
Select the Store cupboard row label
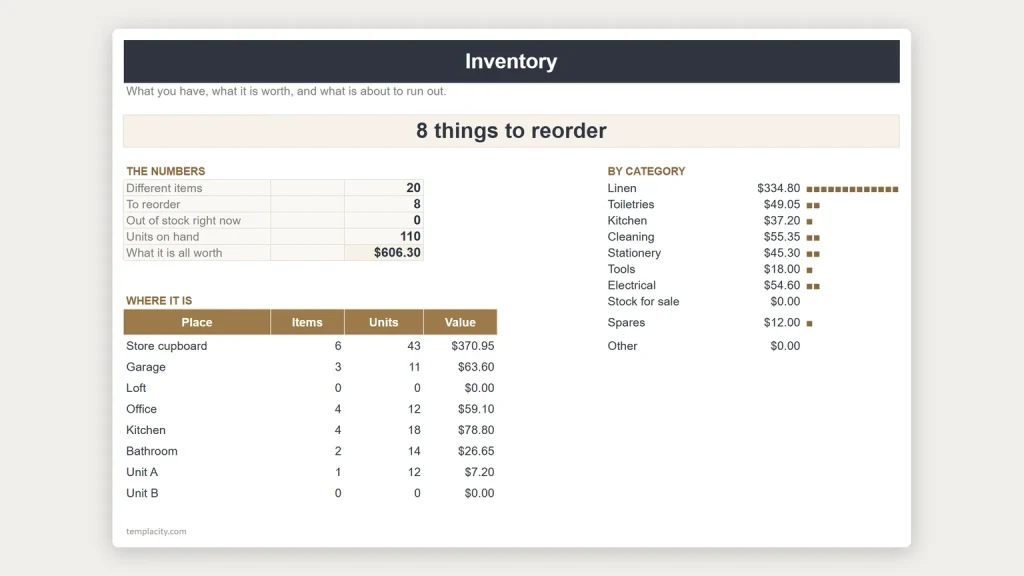[167, 346]
